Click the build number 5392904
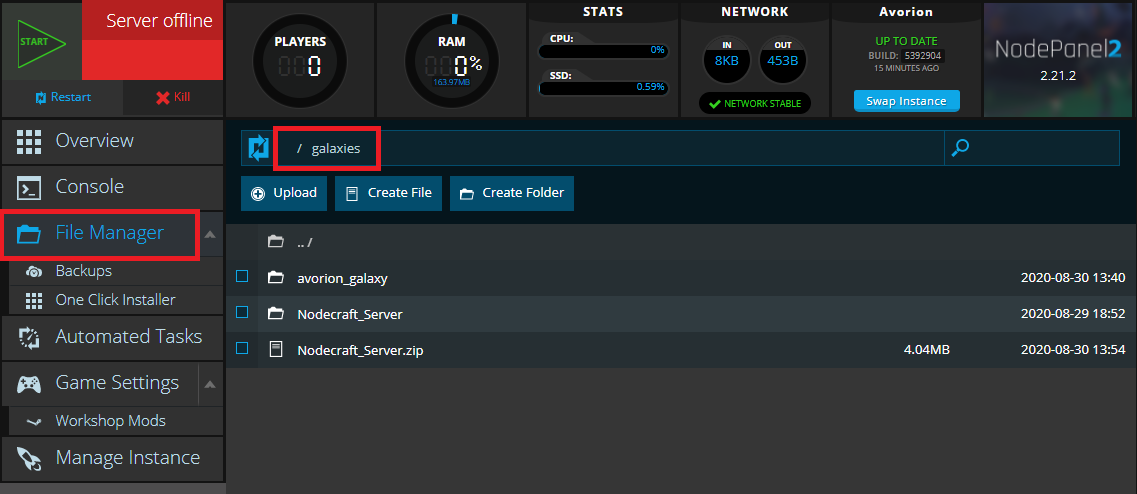The width and height of the screenshot is (1137, 494). 923,56
